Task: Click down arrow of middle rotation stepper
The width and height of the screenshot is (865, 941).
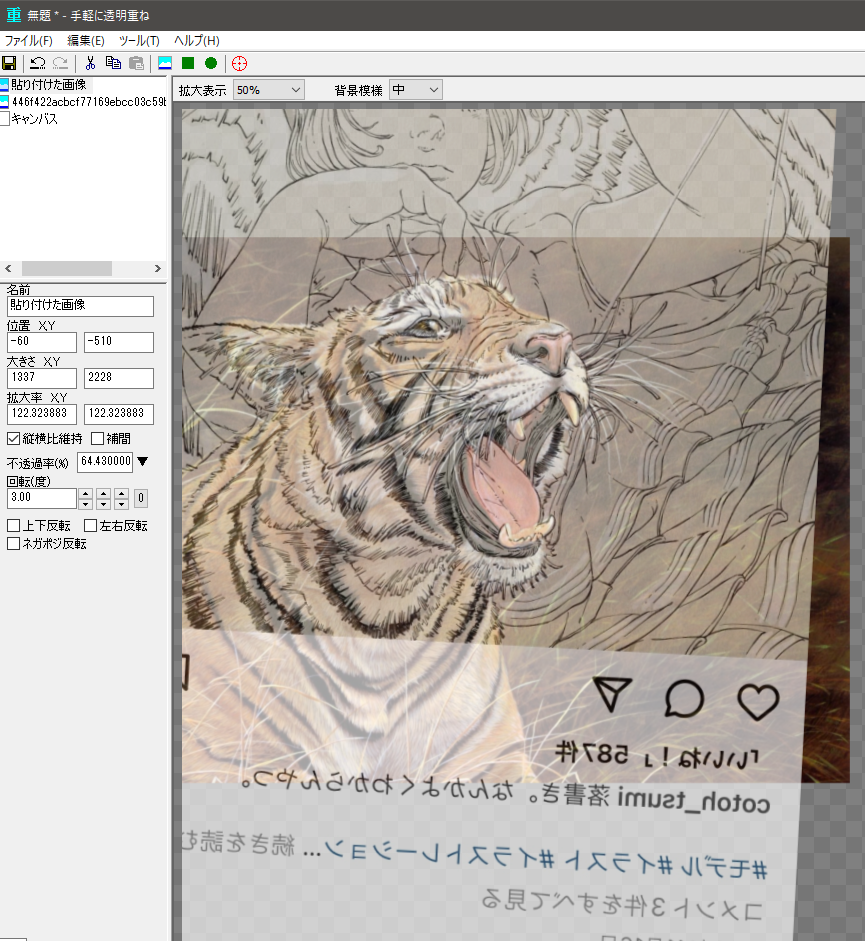Action: [104, 504]
